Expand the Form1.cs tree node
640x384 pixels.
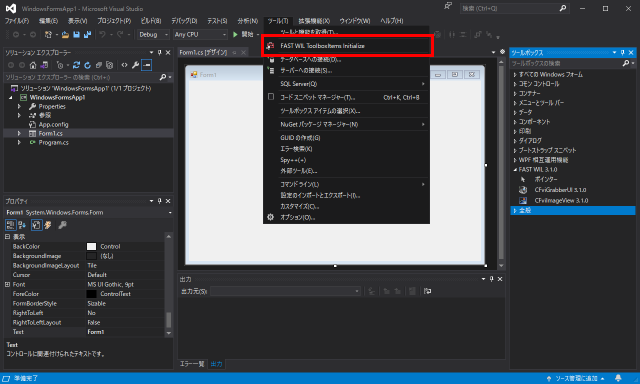tap(19, 133)
